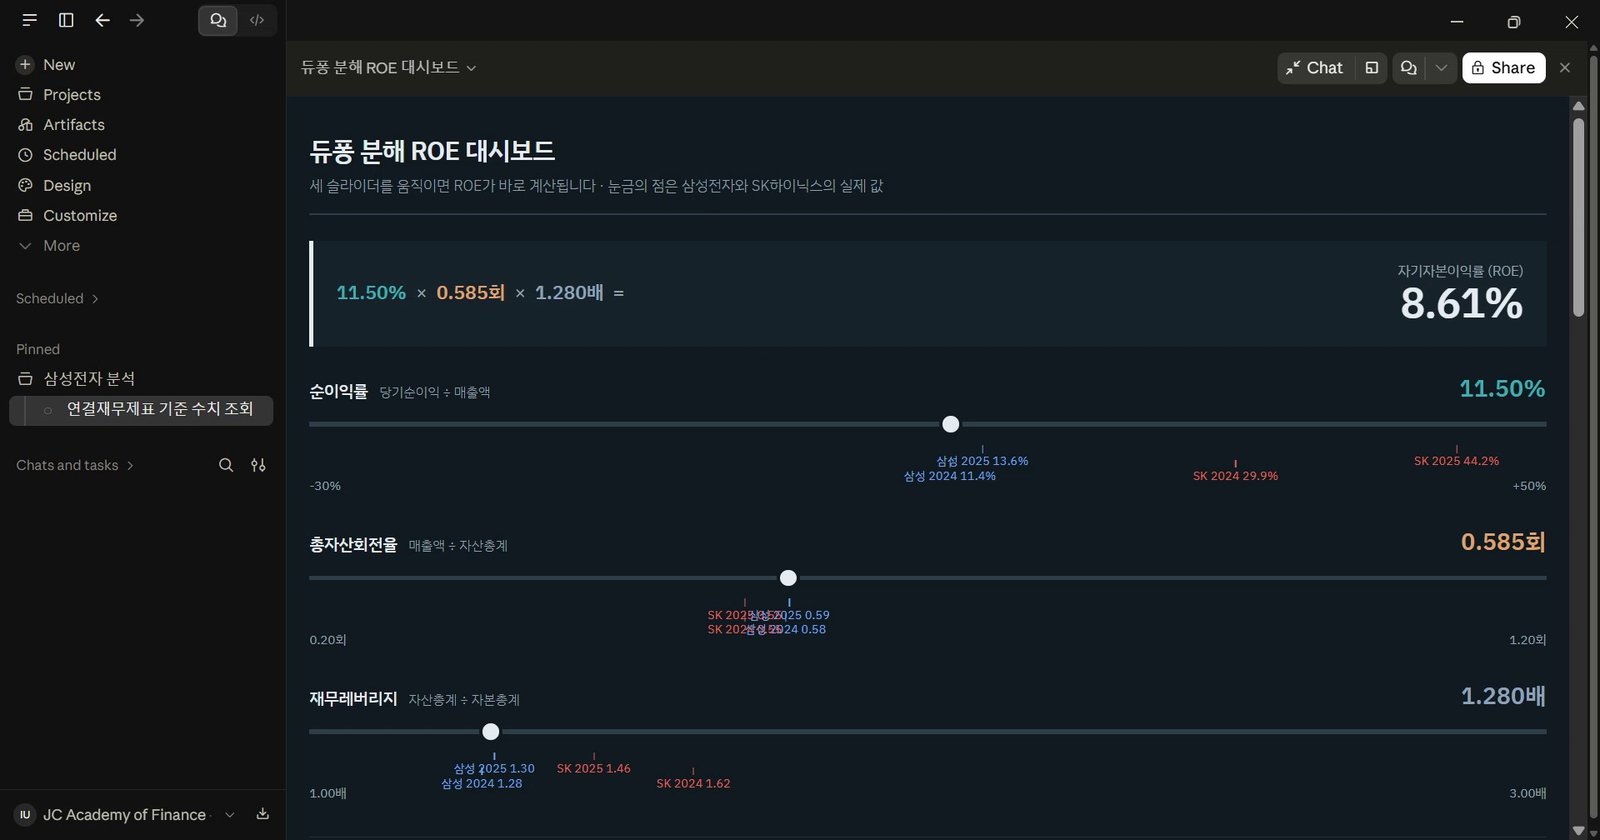
Task: Open the JC Academy of Finance account menu
Action: (126, 815)
